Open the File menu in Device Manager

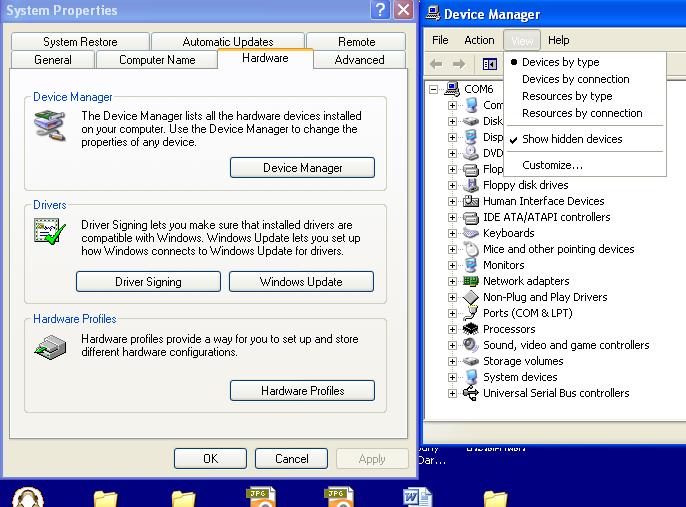(x=440, y=40)
